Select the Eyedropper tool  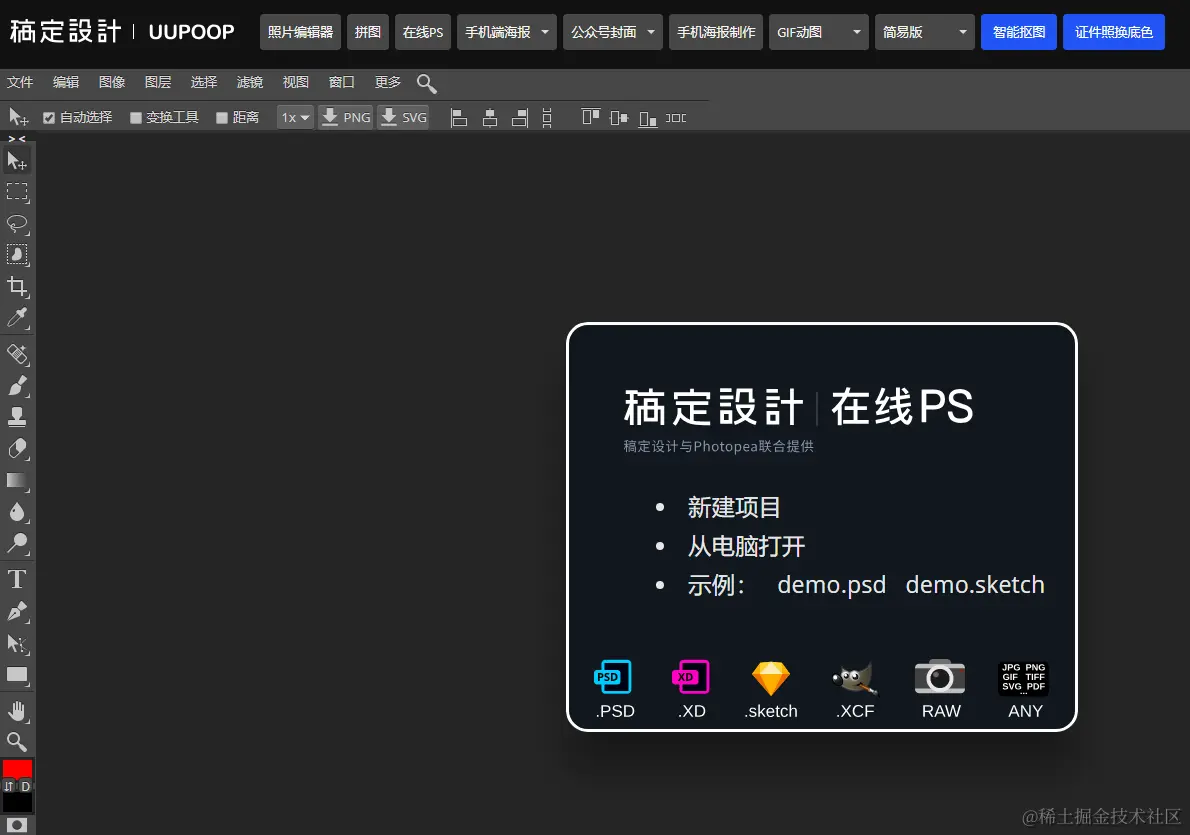pyautogui.click(x=17, y=317)
